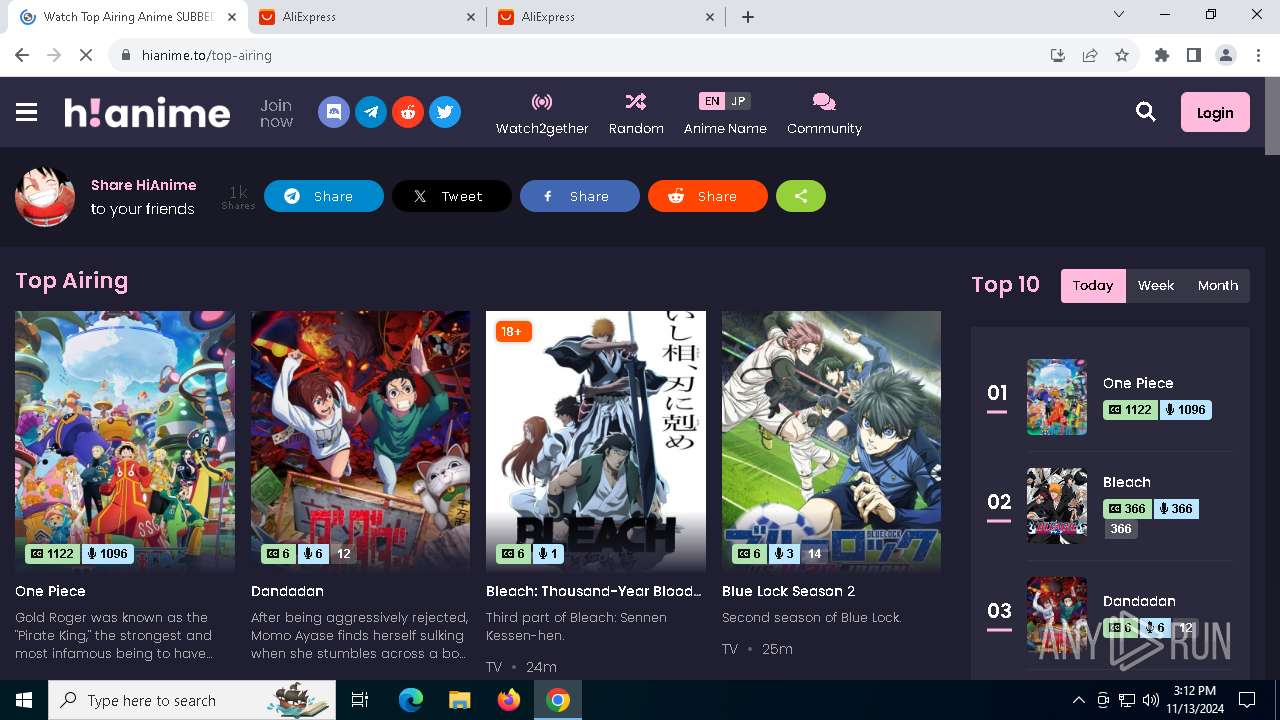Click One Piece thumbnail in Top 10
Viewport: 1280px width, 720px height.
pyautogui.click(x=1057, y=397)
